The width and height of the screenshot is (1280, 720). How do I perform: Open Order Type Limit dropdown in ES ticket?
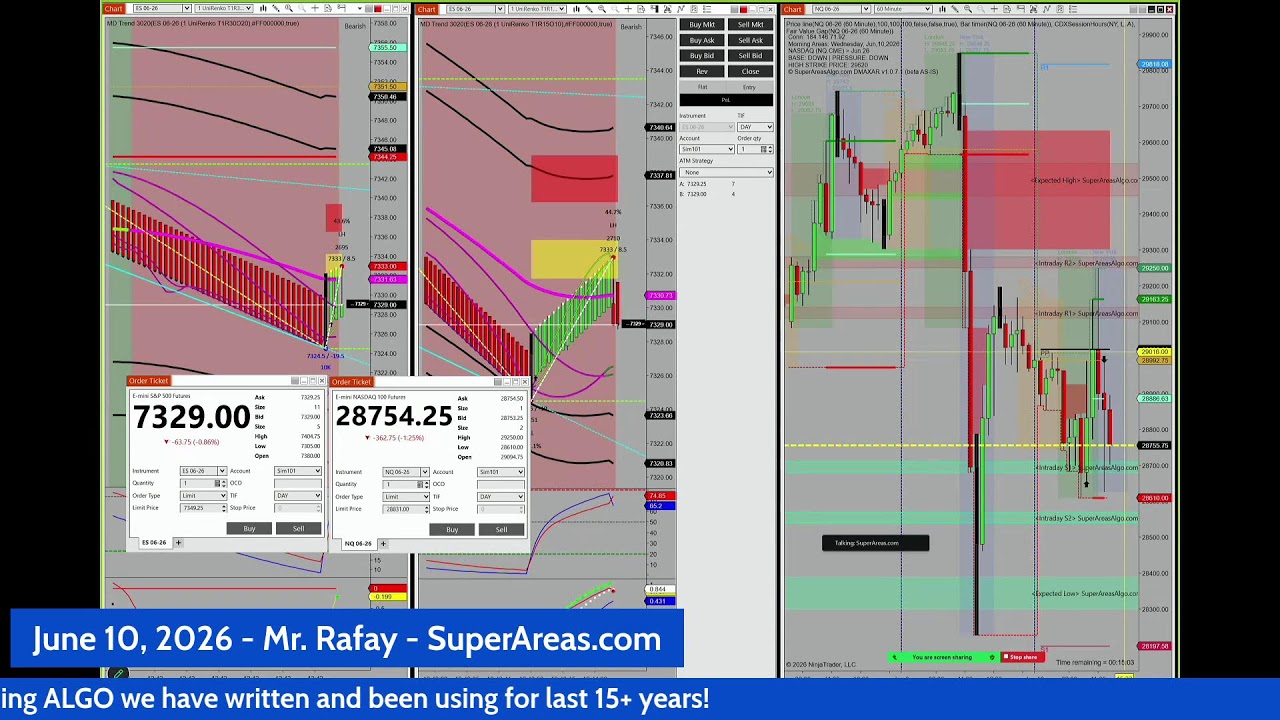[x=203, y=495]
